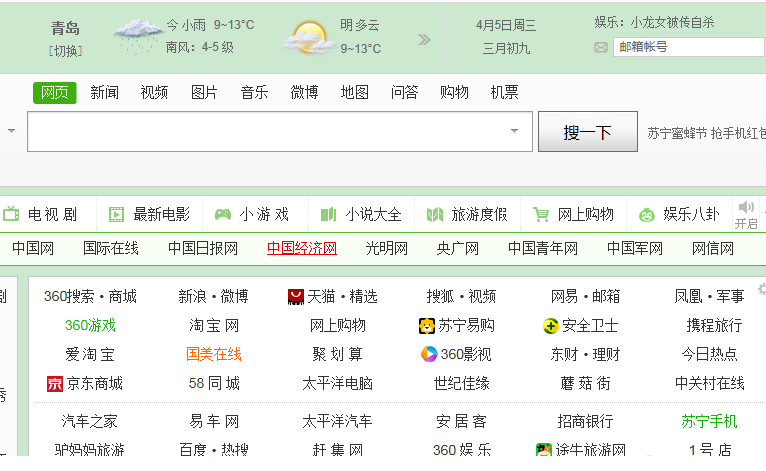
Task: Click 切换 to switch city
Action: click(x=65, y=51)
